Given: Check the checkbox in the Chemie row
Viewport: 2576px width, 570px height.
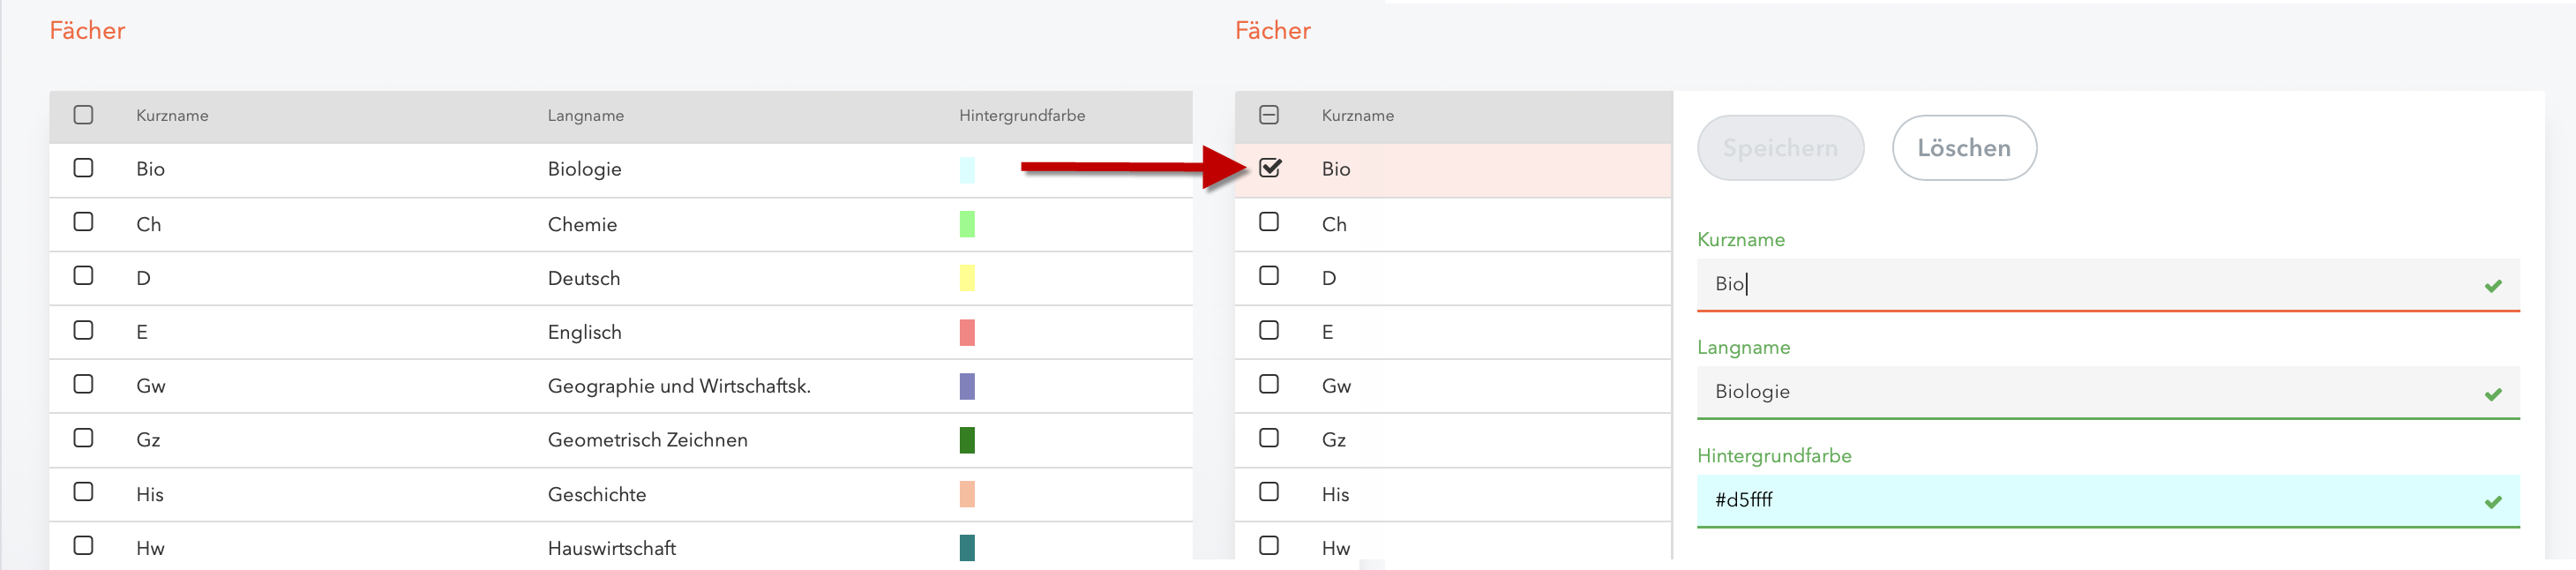Looking at the screenshot, I should point(84,222).
